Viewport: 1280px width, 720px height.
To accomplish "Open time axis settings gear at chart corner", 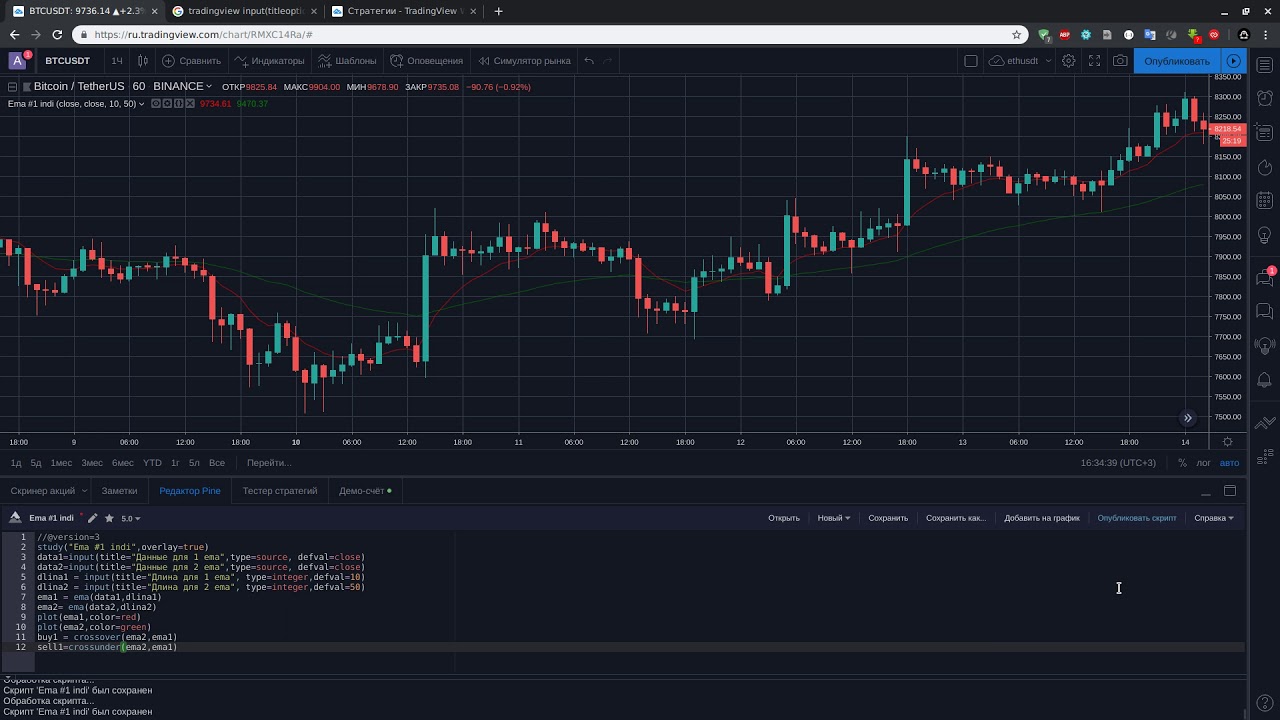I will 1228,442.
